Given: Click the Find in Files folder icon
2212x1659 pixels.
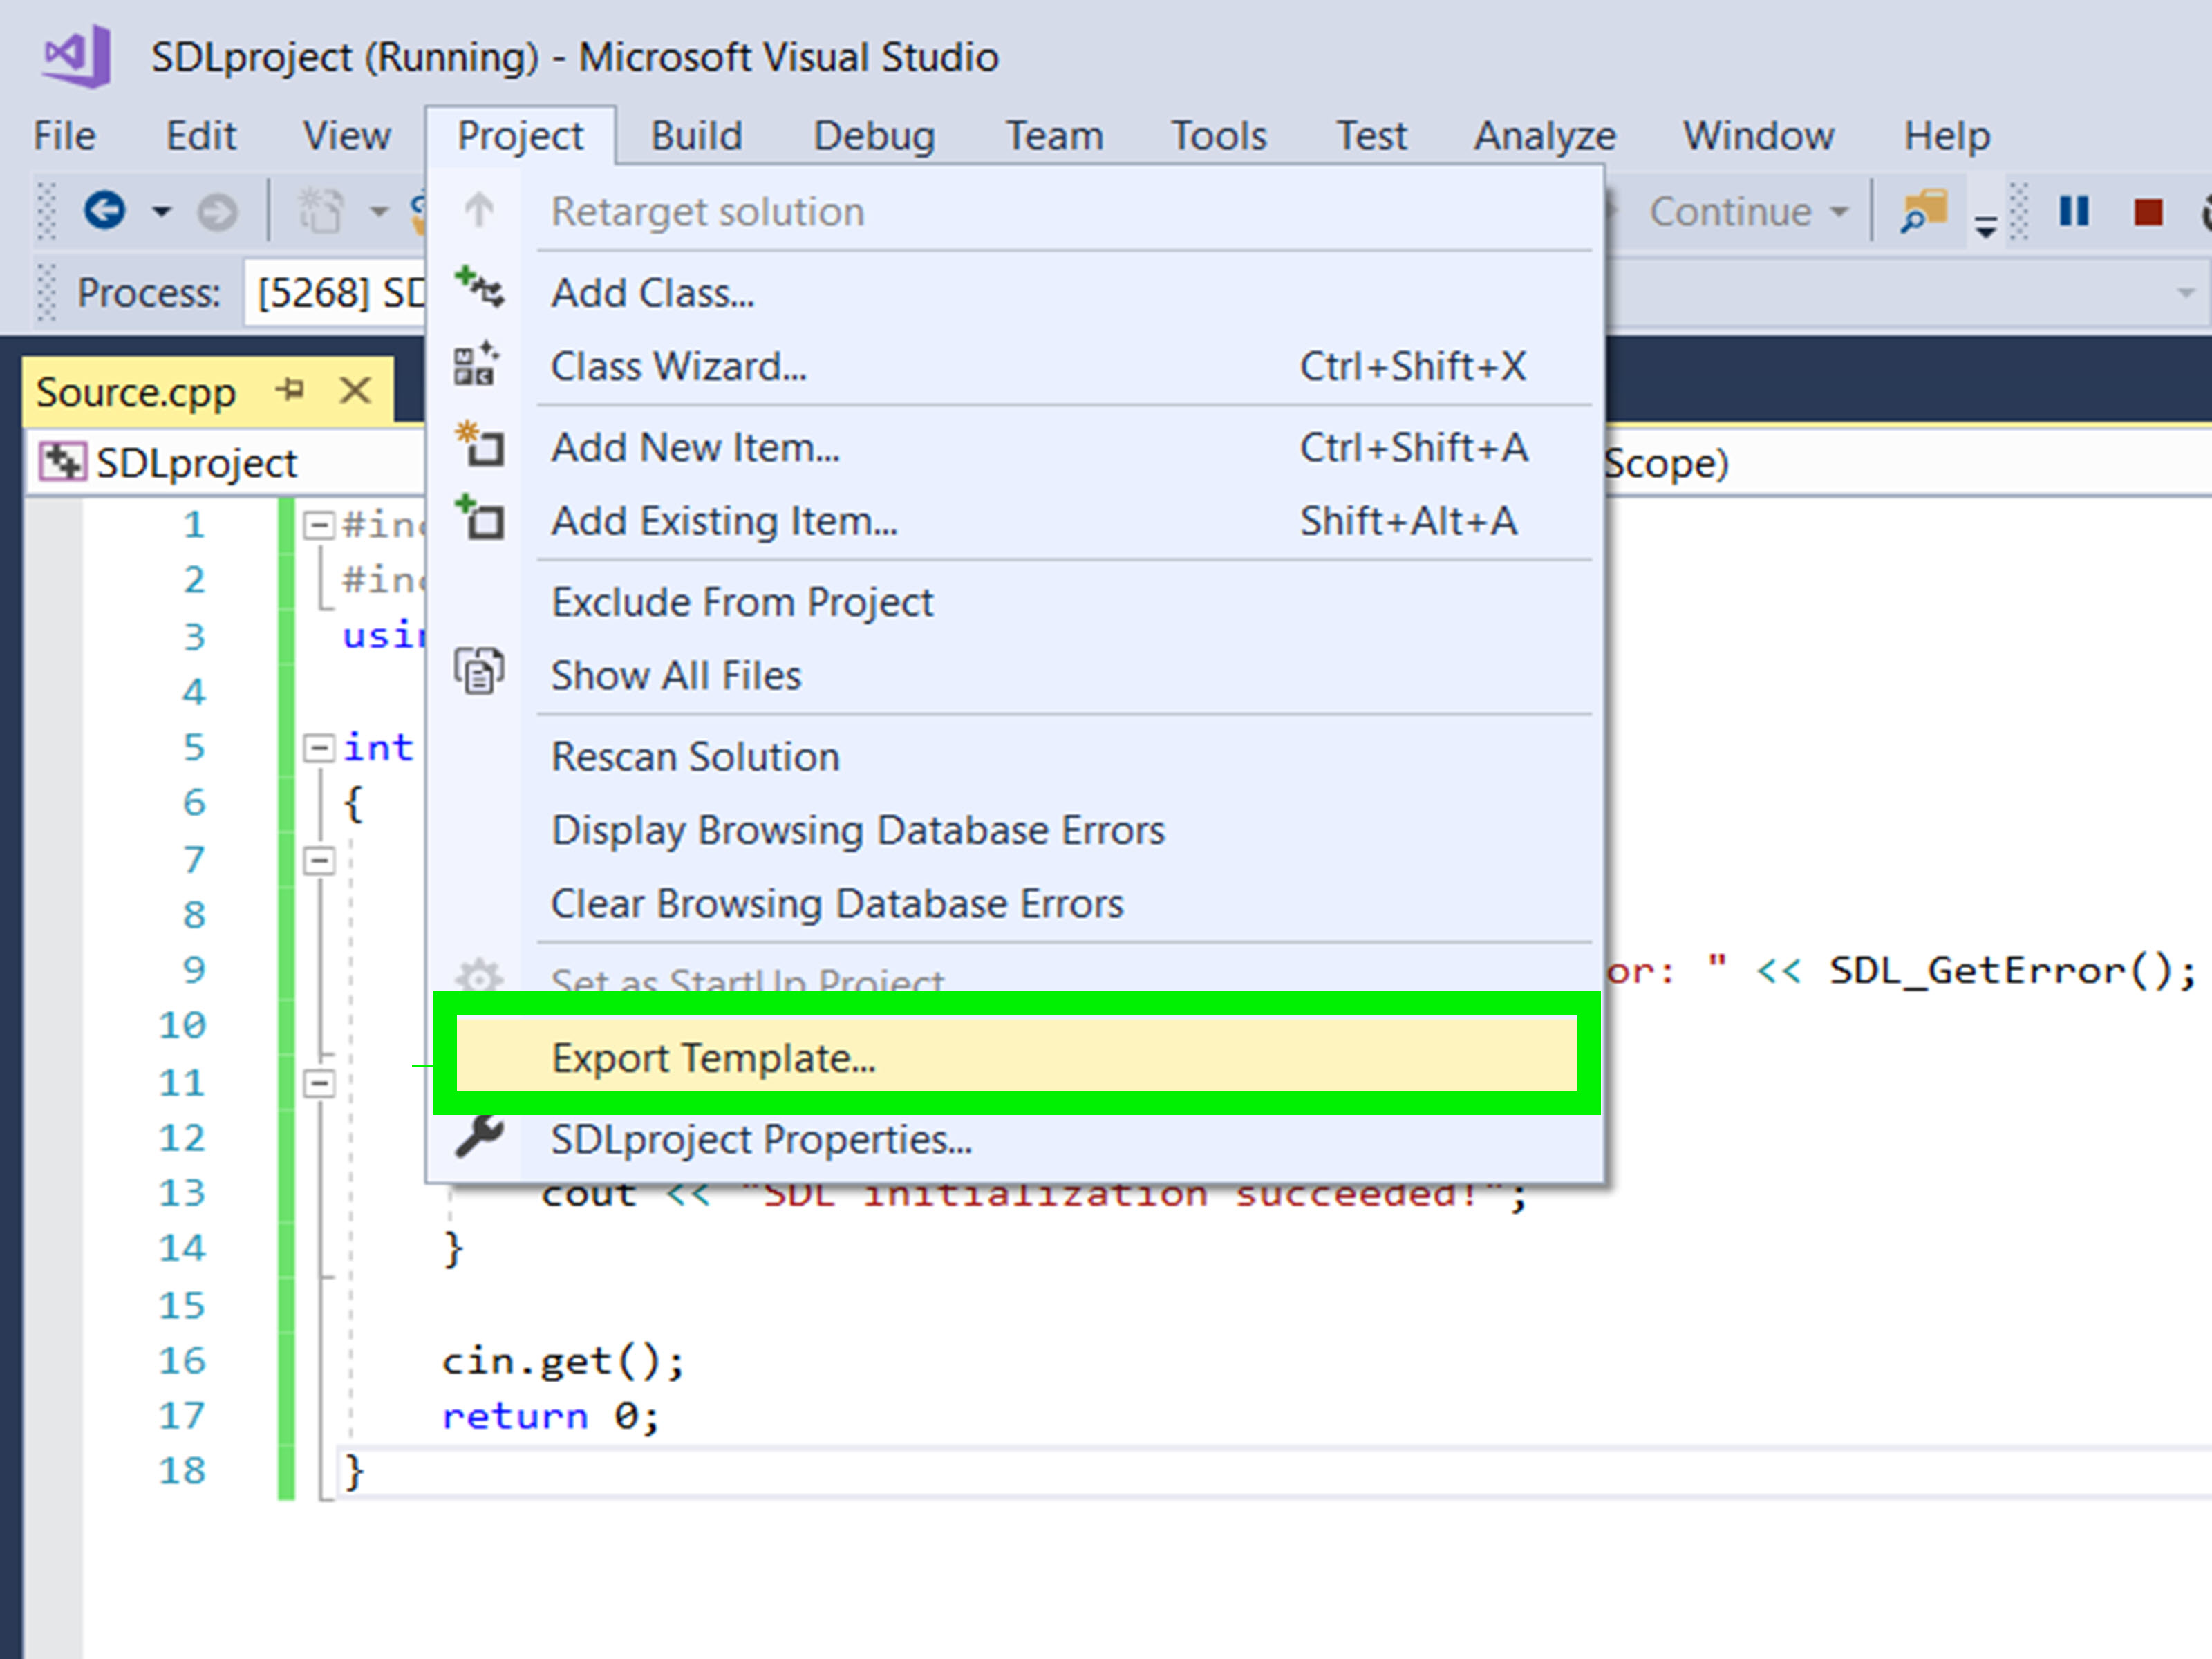Looking at the screenshot, I should pyautogui.click(x=1924, y=211).
